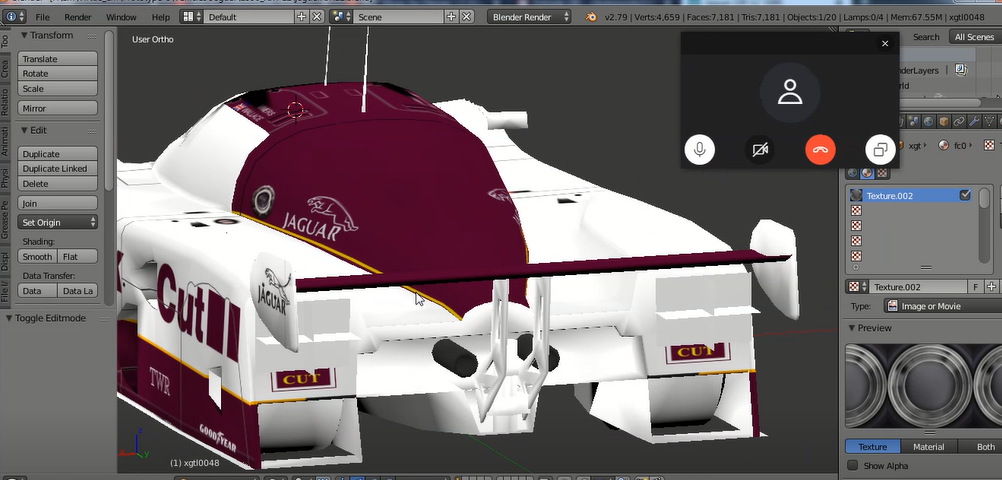The width and height of the screenshot is (1002, 480).
Task: Open the File menu
Action: (x=42, y=17)
